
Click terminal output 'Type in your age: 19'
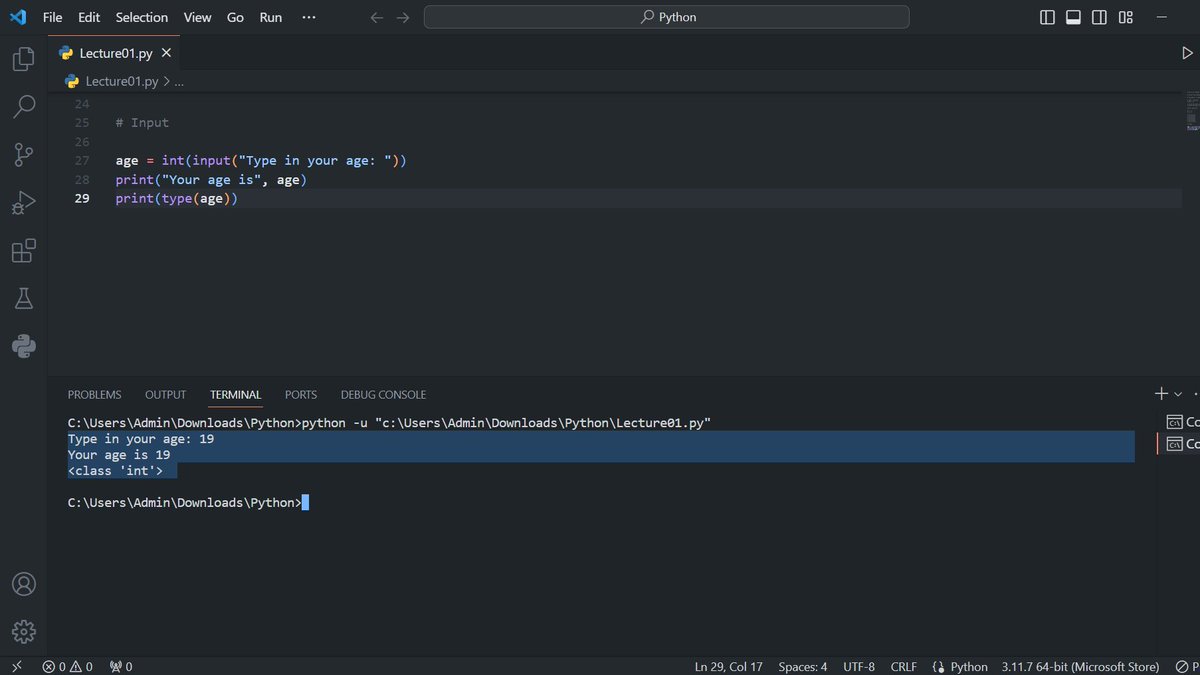click(x=141, y=439)
